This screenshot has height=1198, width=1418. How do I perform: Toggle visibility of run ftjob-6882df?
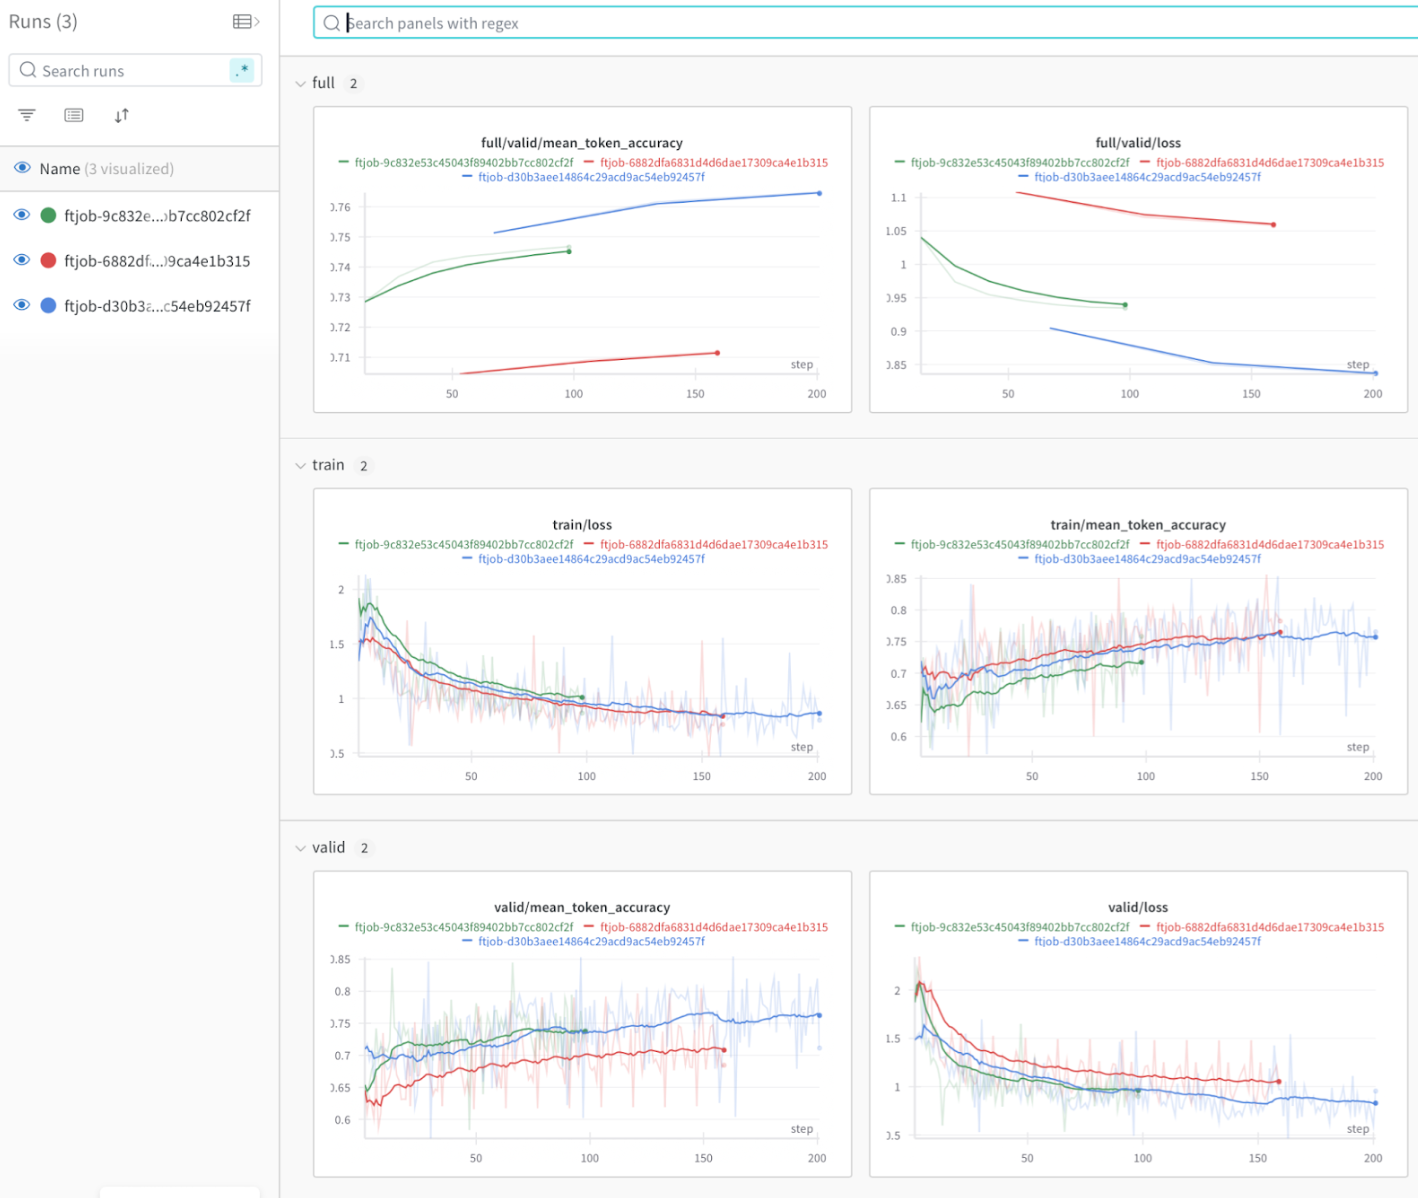click(x=21, y=260)
